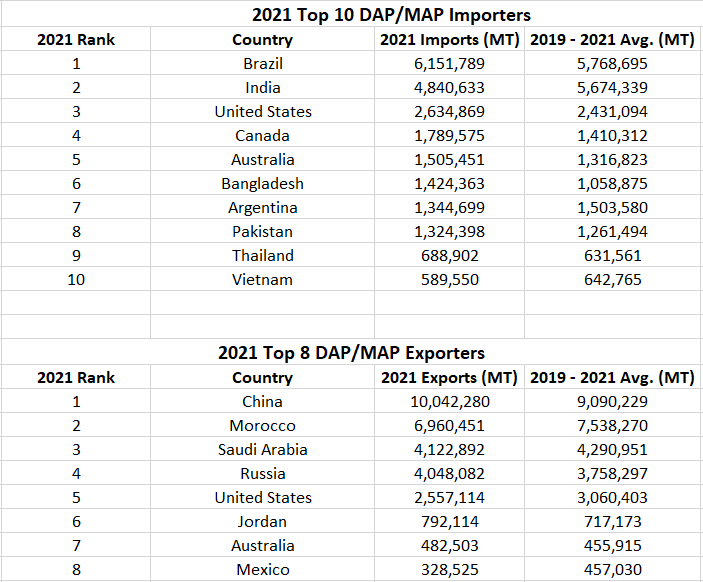
Task: Select the average value 2,431,094
Action: coord(612,112)
